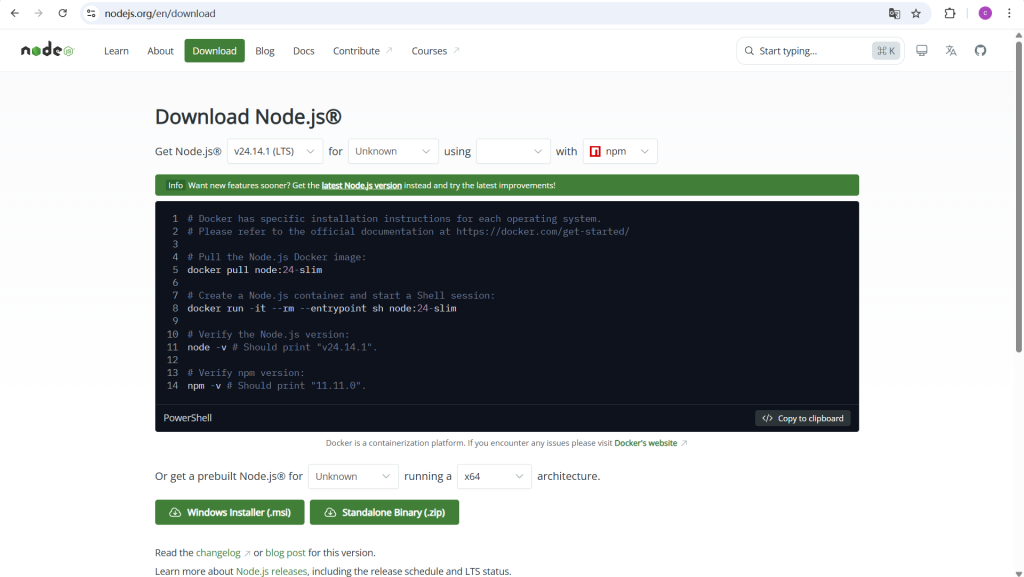Download the Windows Installer (.msi)
Screen dimensions: 1024x577
[229, 512]
